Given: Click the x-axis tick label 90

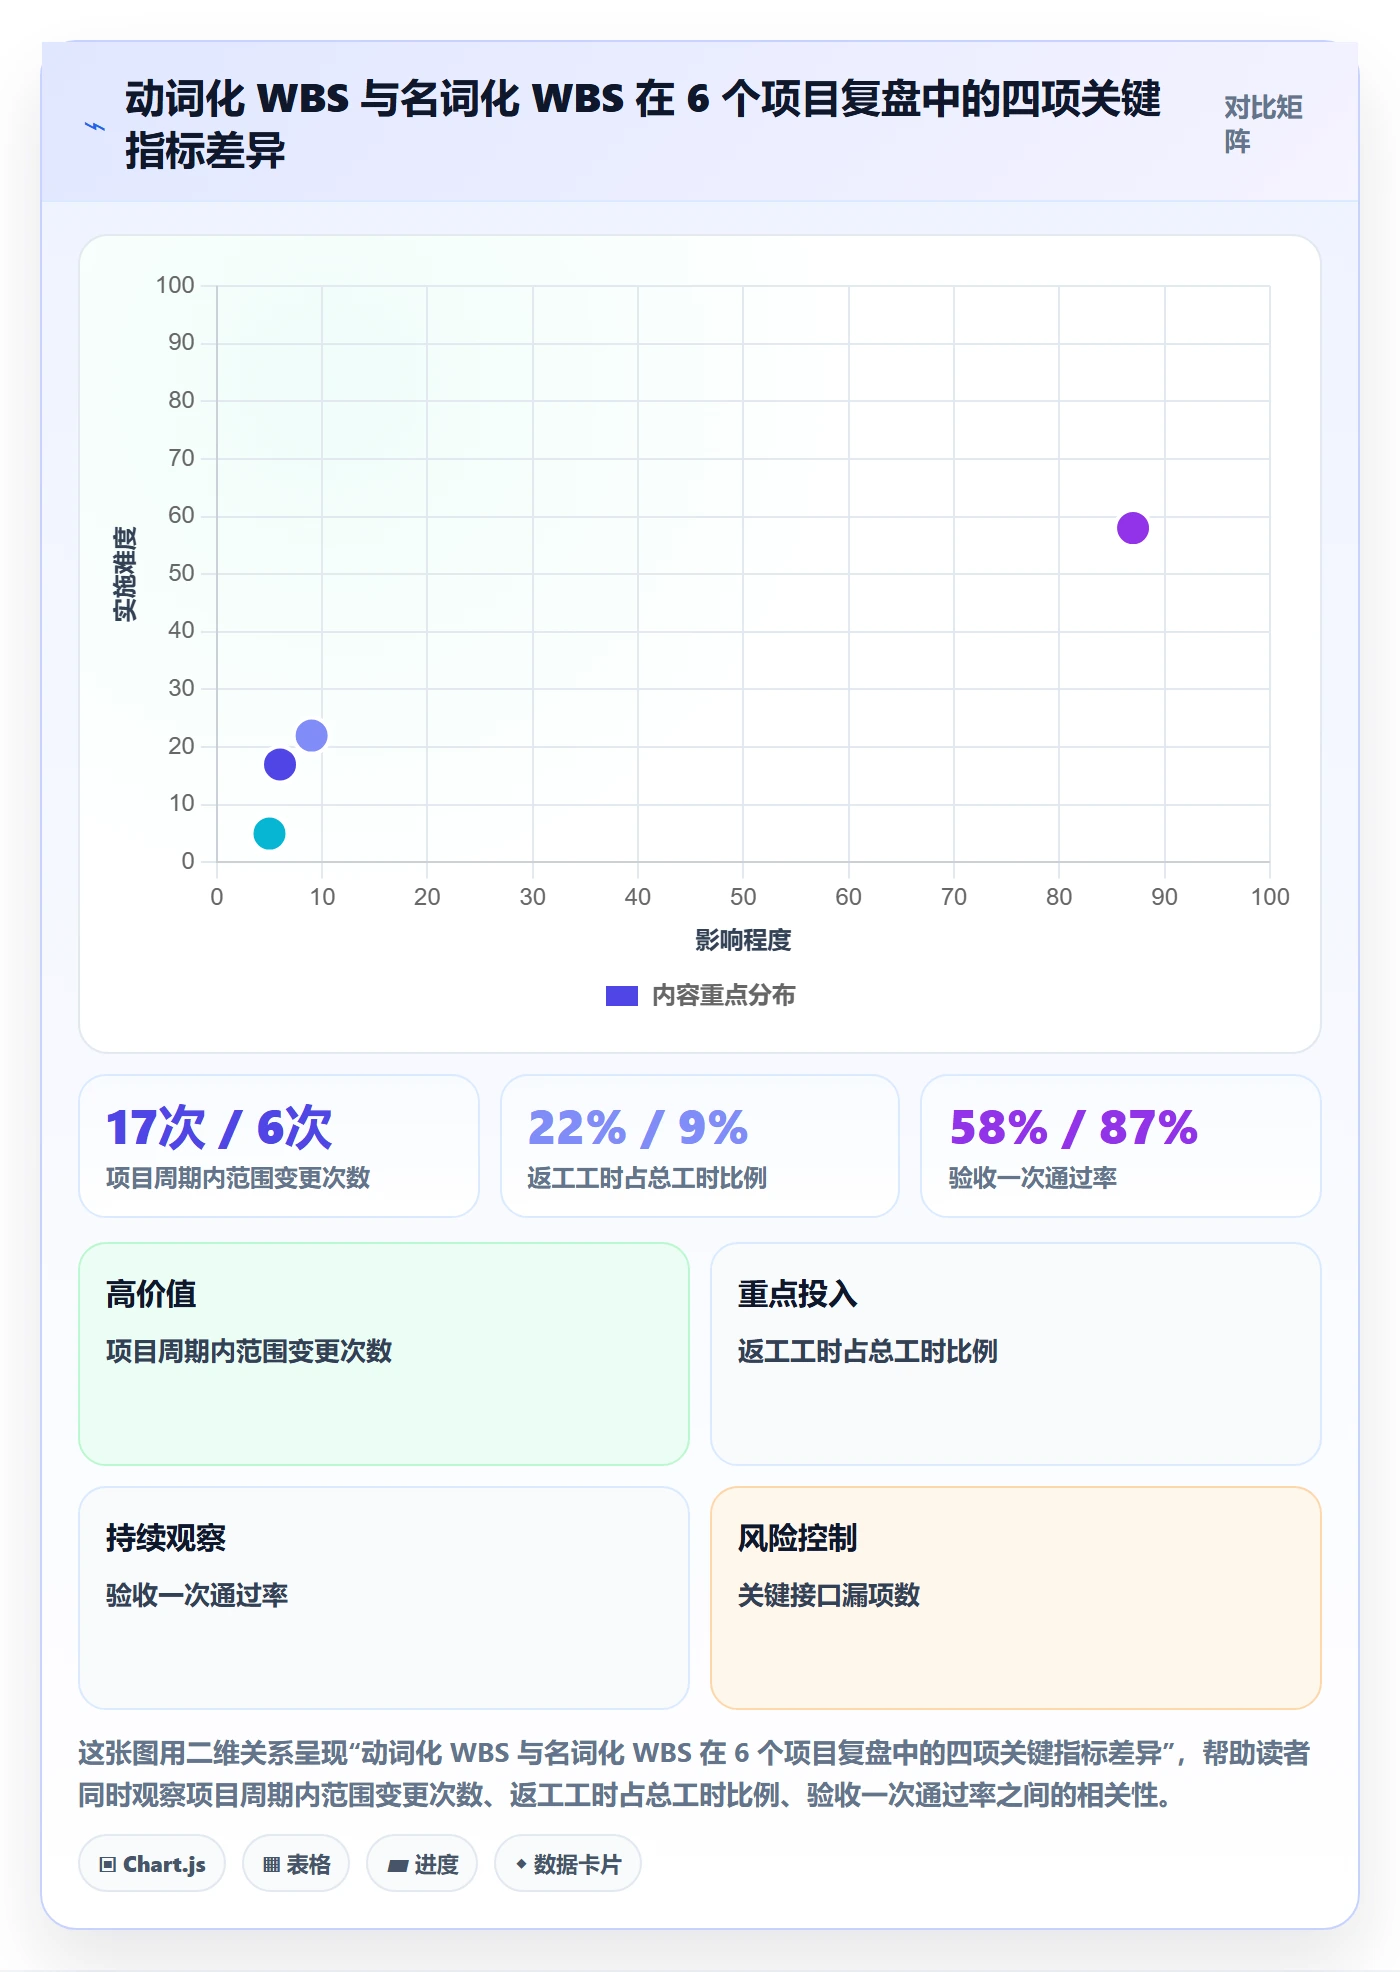Looking at the screenshot, I should (1164, 897).
